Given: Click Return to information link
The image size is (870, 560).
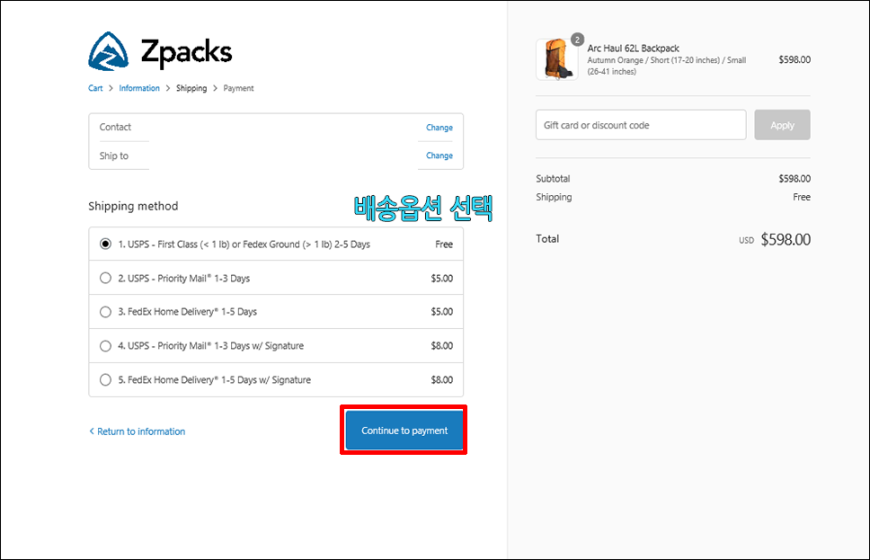Looking at the screenshot, I should (137, 431).
